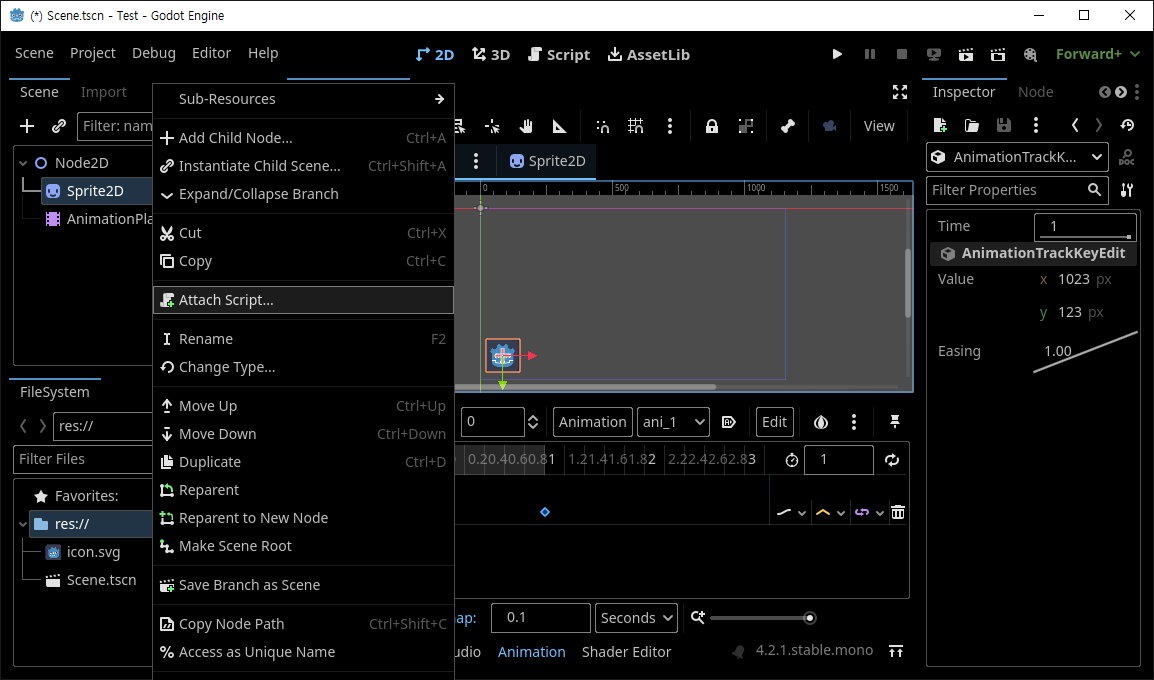Collapse the res:// folder in FileSystem
This screenshot has height=680, width=1154.
tap(23, 524)
